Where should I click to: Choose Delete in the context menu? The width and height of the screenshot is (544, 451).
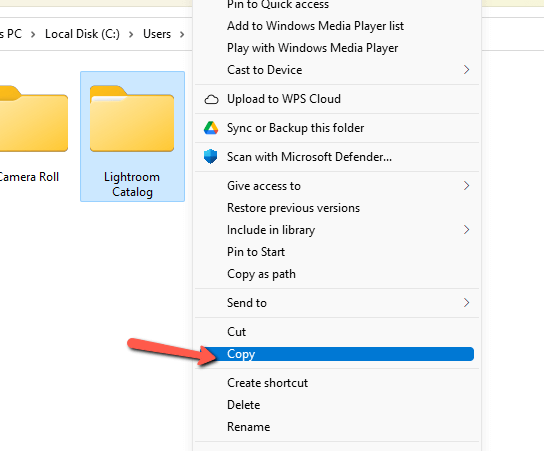(244, 405)
